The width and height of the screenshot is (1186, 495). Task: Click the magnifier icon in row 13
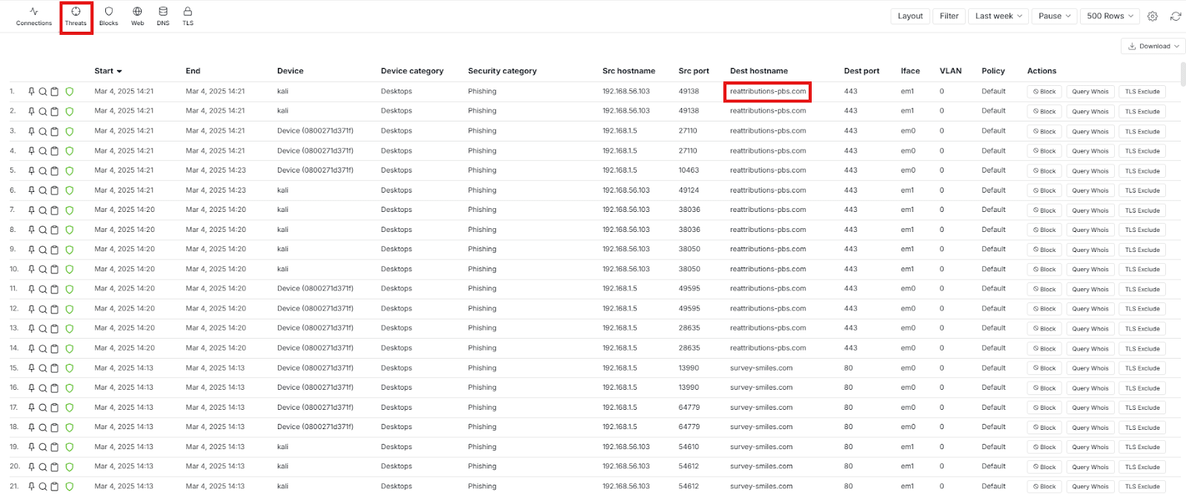coord(43,328)
